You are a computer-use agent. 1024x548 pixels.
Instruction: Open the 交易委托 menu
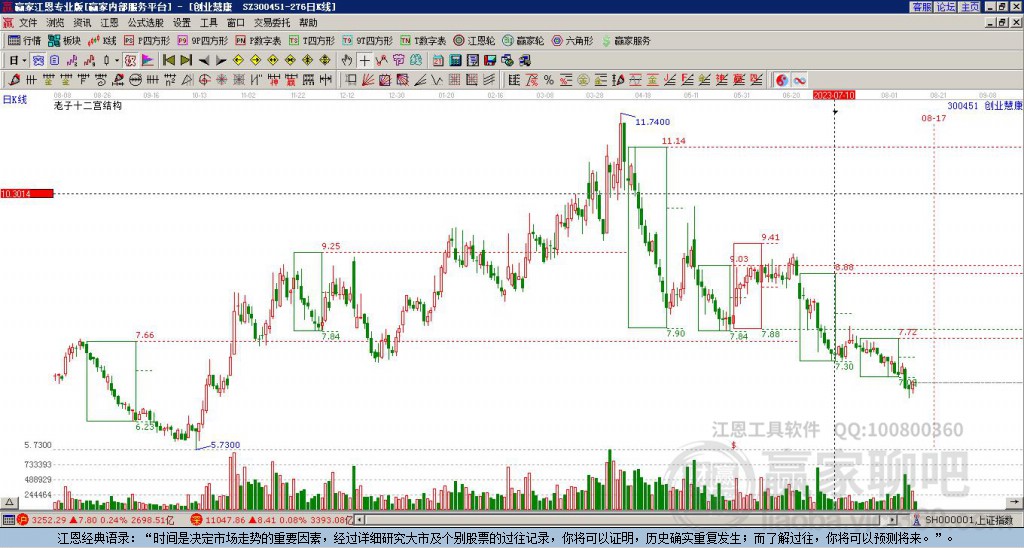click(x=272, y=23)
